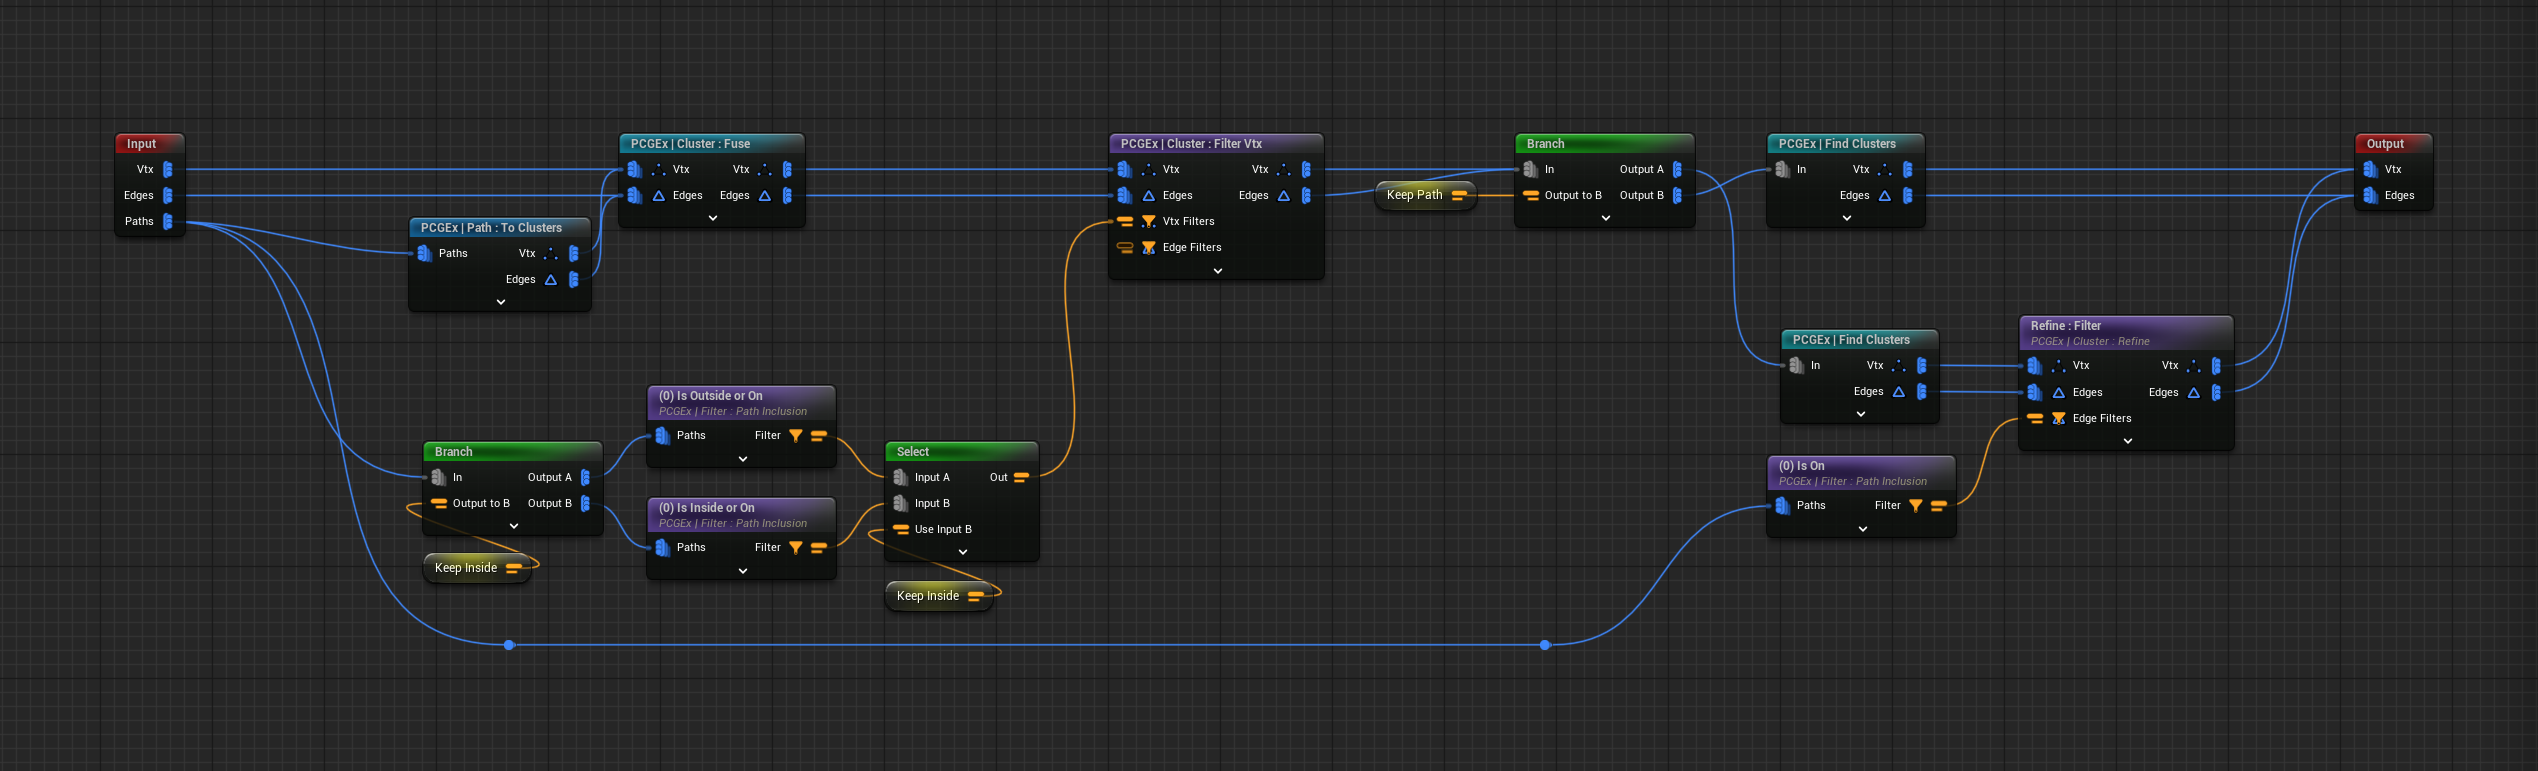Click the Vtx Filters funnel icon on Filter Vtx
This screenshot has height=771, width=2538.
click(x=1148, y=222)
